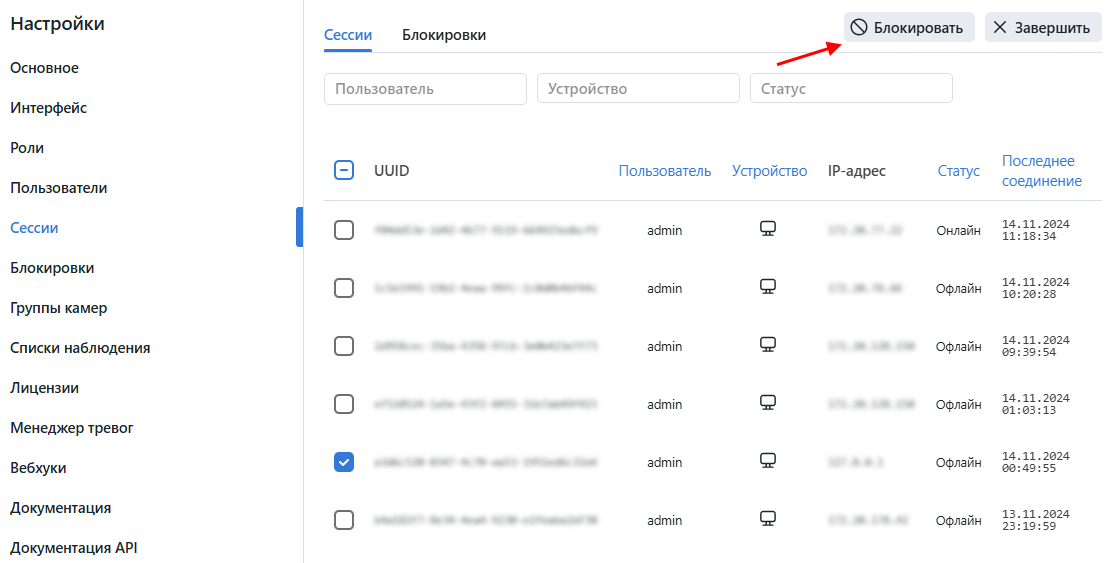Check the checkbox for the 13.11.2024 session
The height and width of the screenshot is (563, 1117).
pyautogui.click(x=343, y=520)
